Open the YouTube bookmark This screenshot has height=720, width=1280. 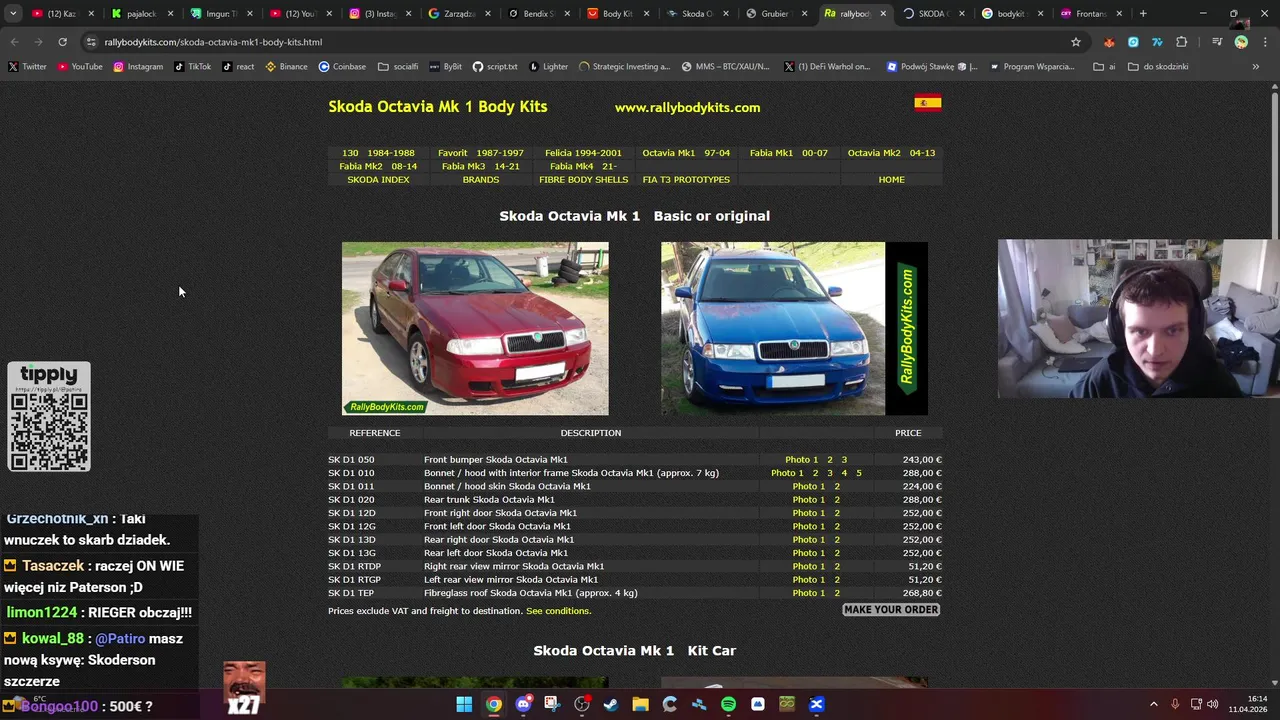(x=80, y=67)
